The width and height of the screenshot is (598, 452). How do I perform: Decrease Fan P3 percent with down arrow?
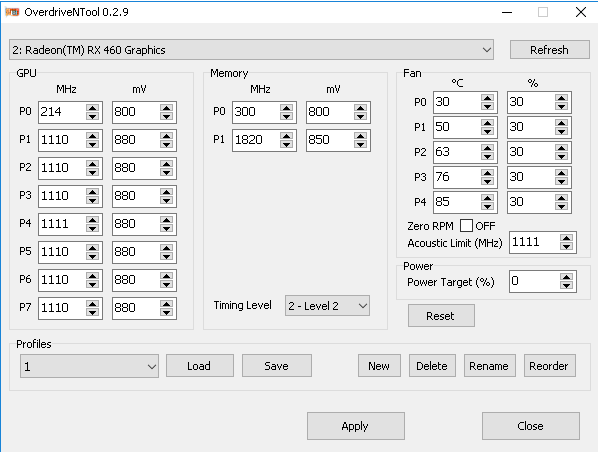pos(561,182)
